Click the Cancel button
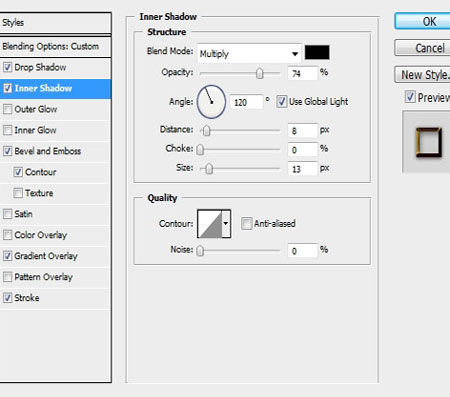The image size is (450, 397). [x=423, y=48]
